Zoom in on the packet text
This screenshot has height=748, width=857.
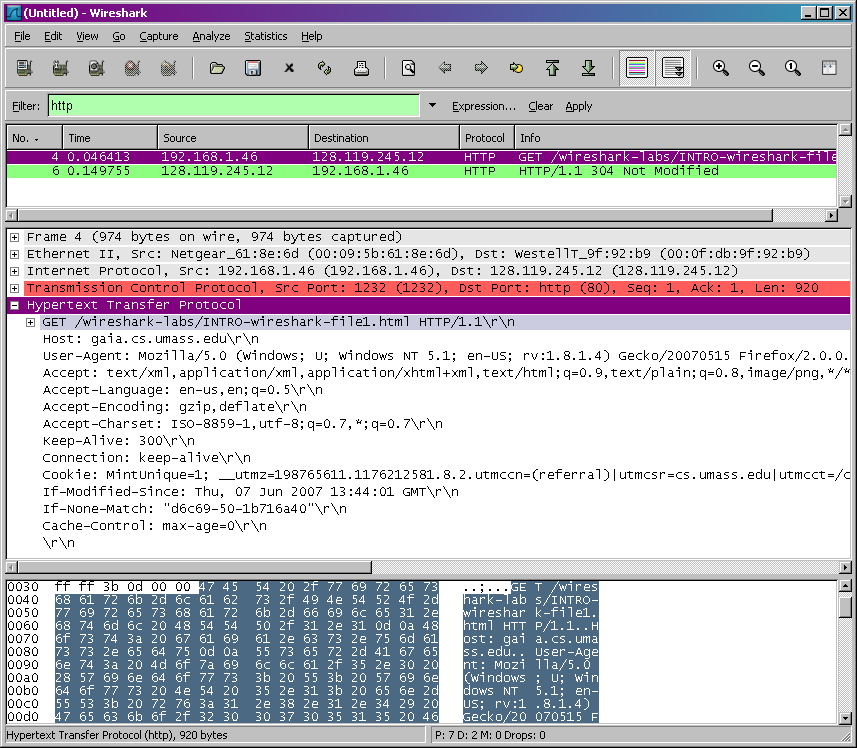point(721,68)
